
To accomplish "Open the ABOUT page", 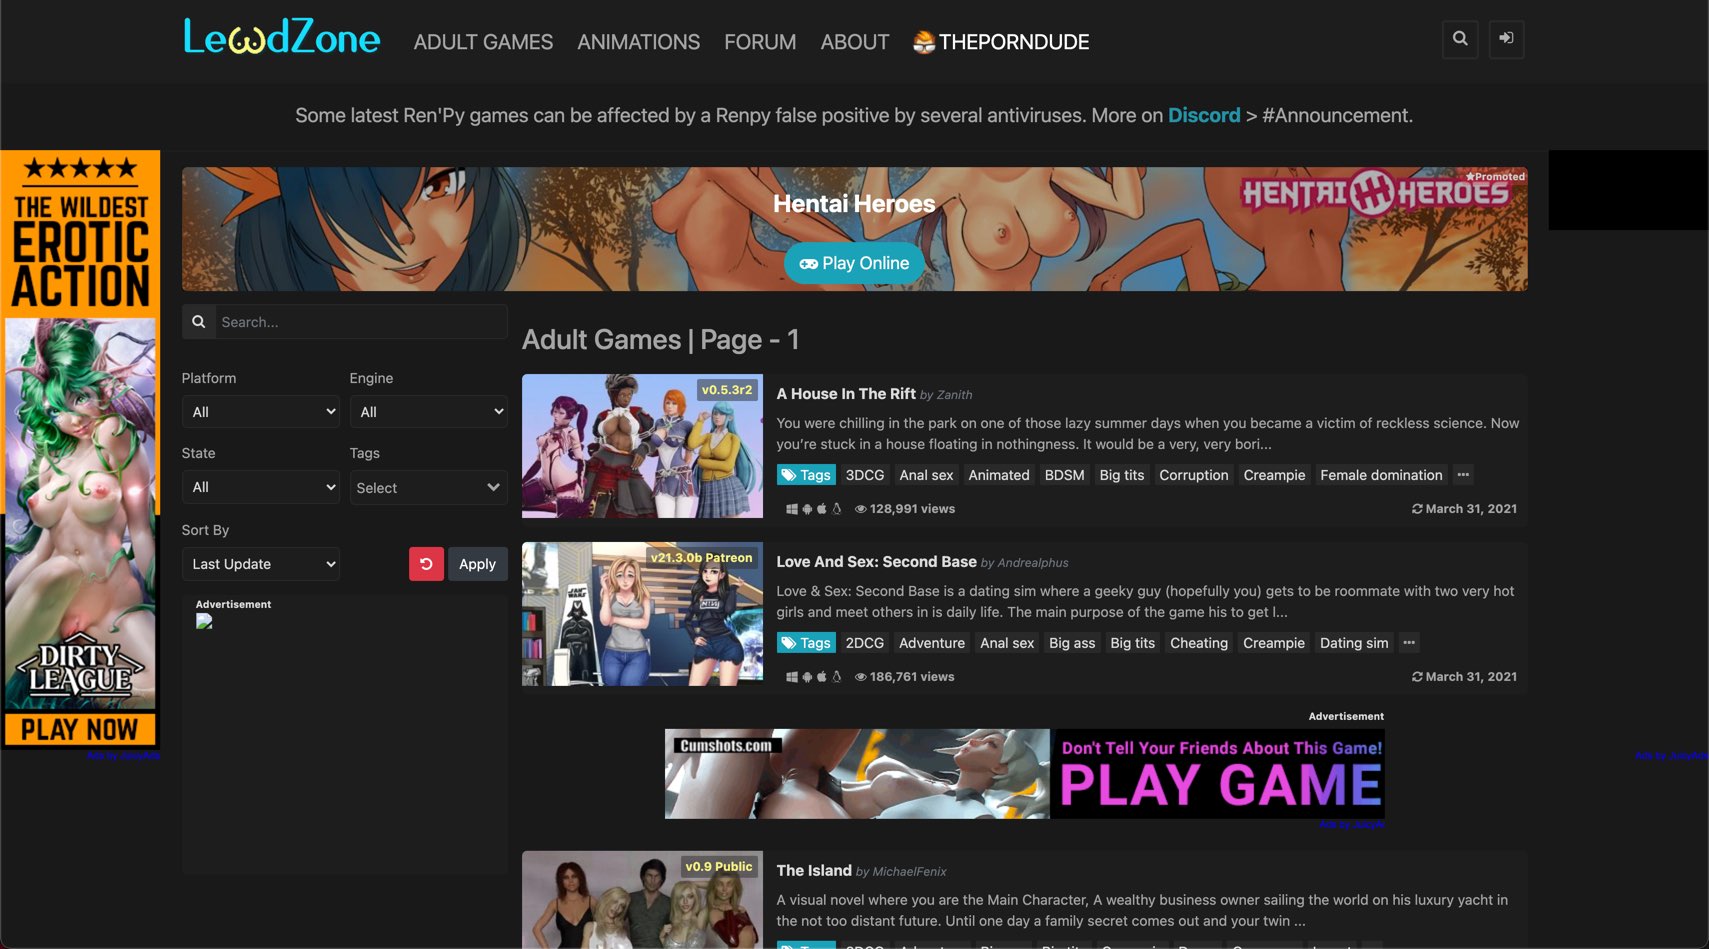I will (855, 42).
